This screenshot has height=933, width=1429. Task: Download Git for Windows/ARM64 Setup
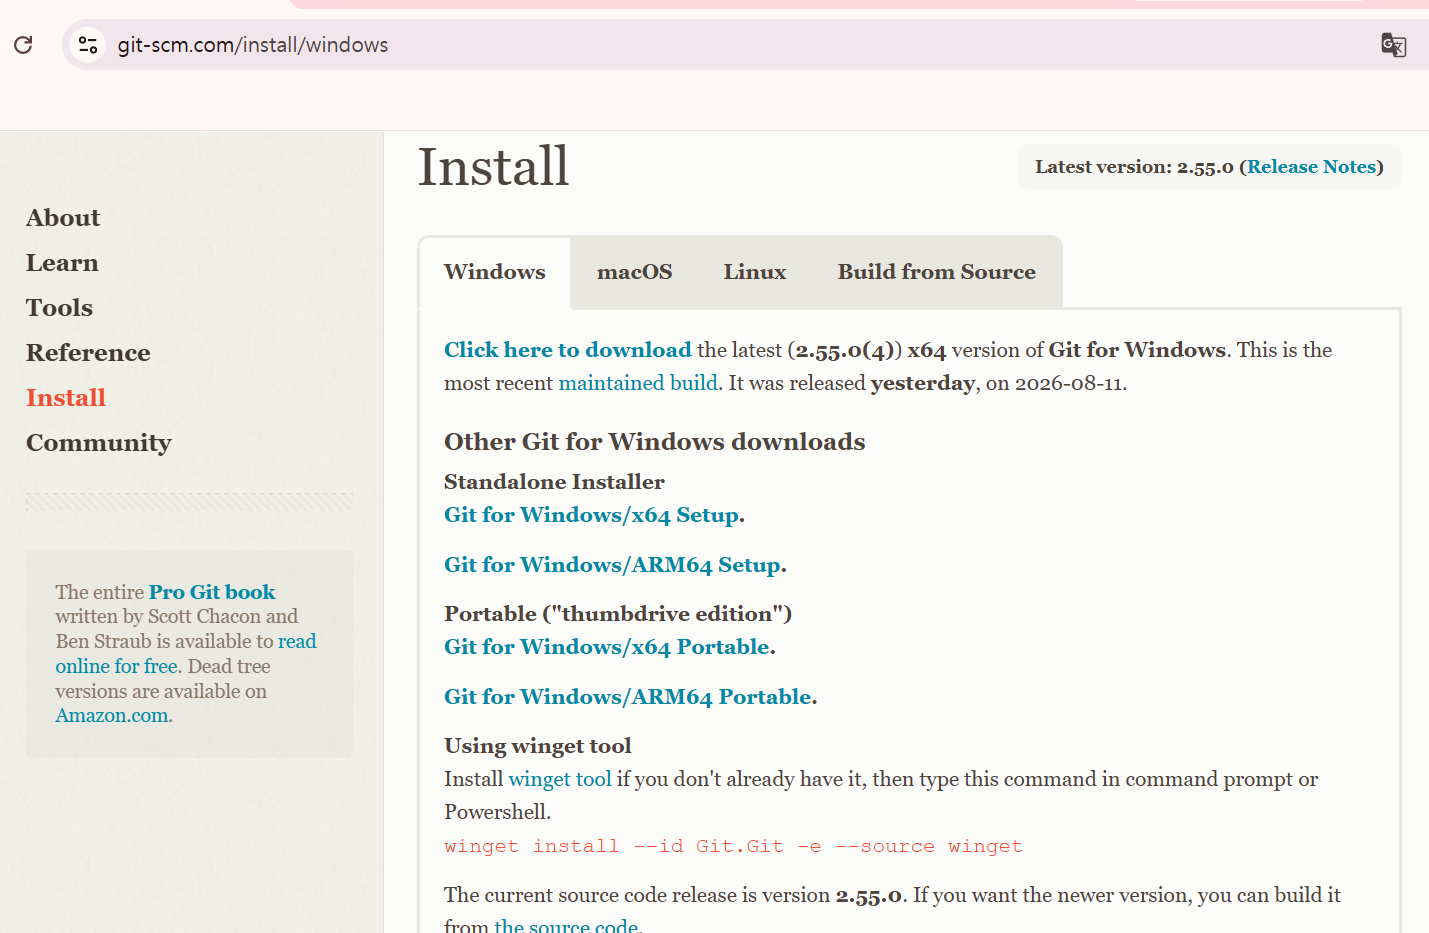613,565
